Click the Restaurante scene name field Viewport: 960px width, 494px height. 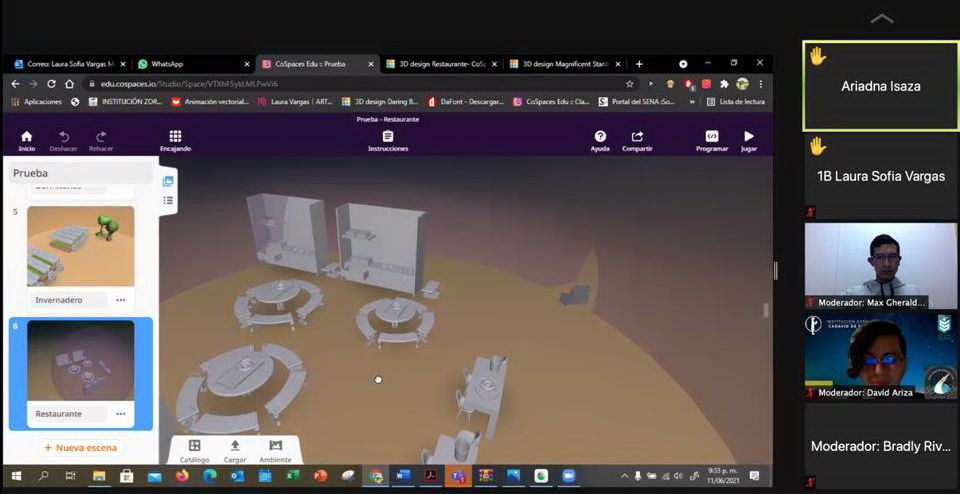click(x=67, y=414)
